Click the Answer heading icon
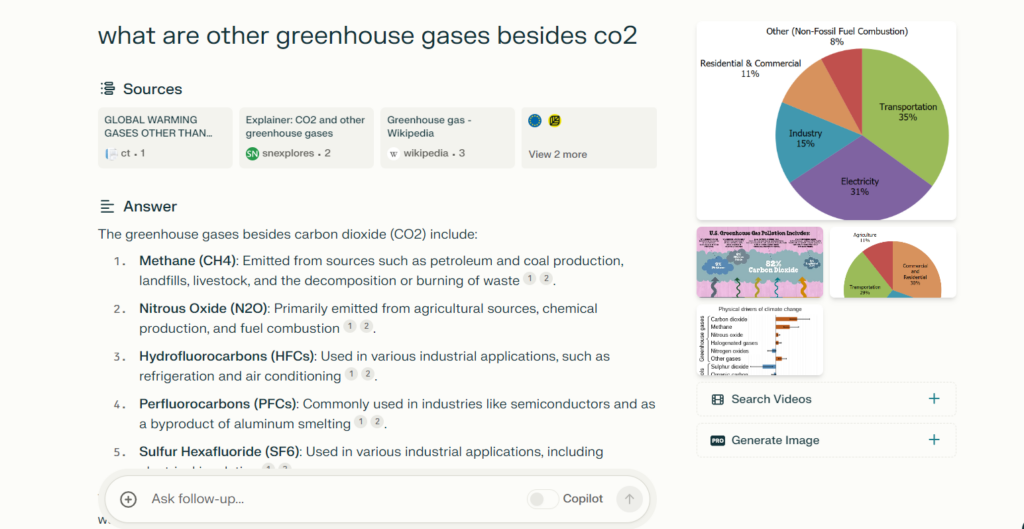 [107, 207]
